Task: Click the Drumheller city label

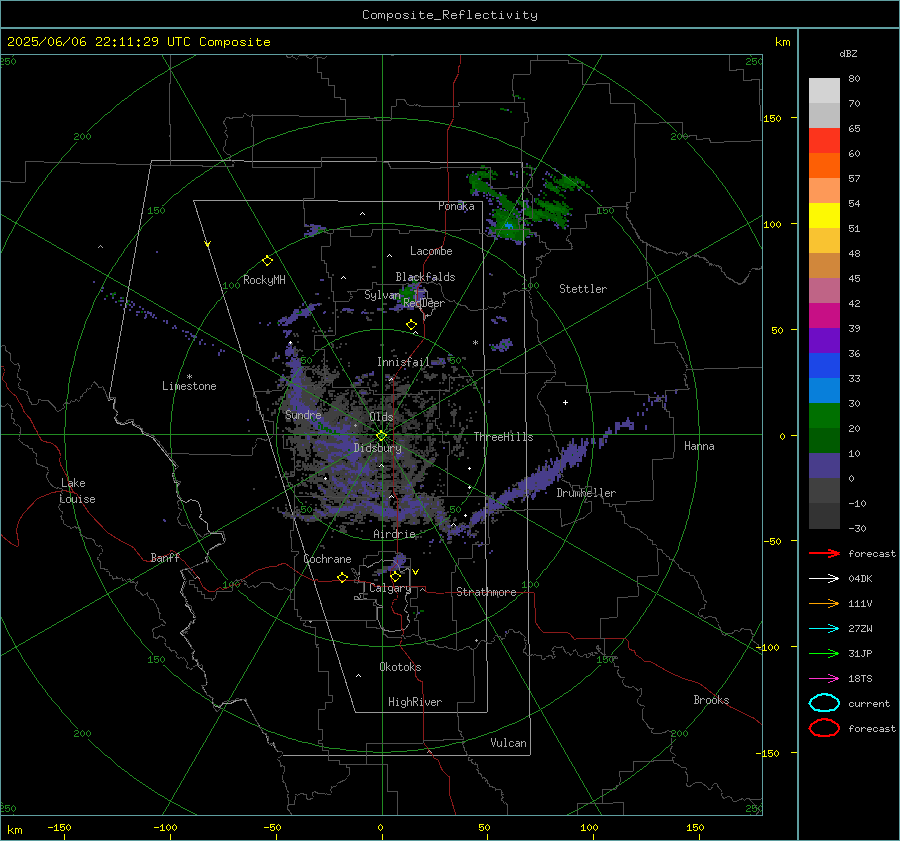Action: coord(586,493)
